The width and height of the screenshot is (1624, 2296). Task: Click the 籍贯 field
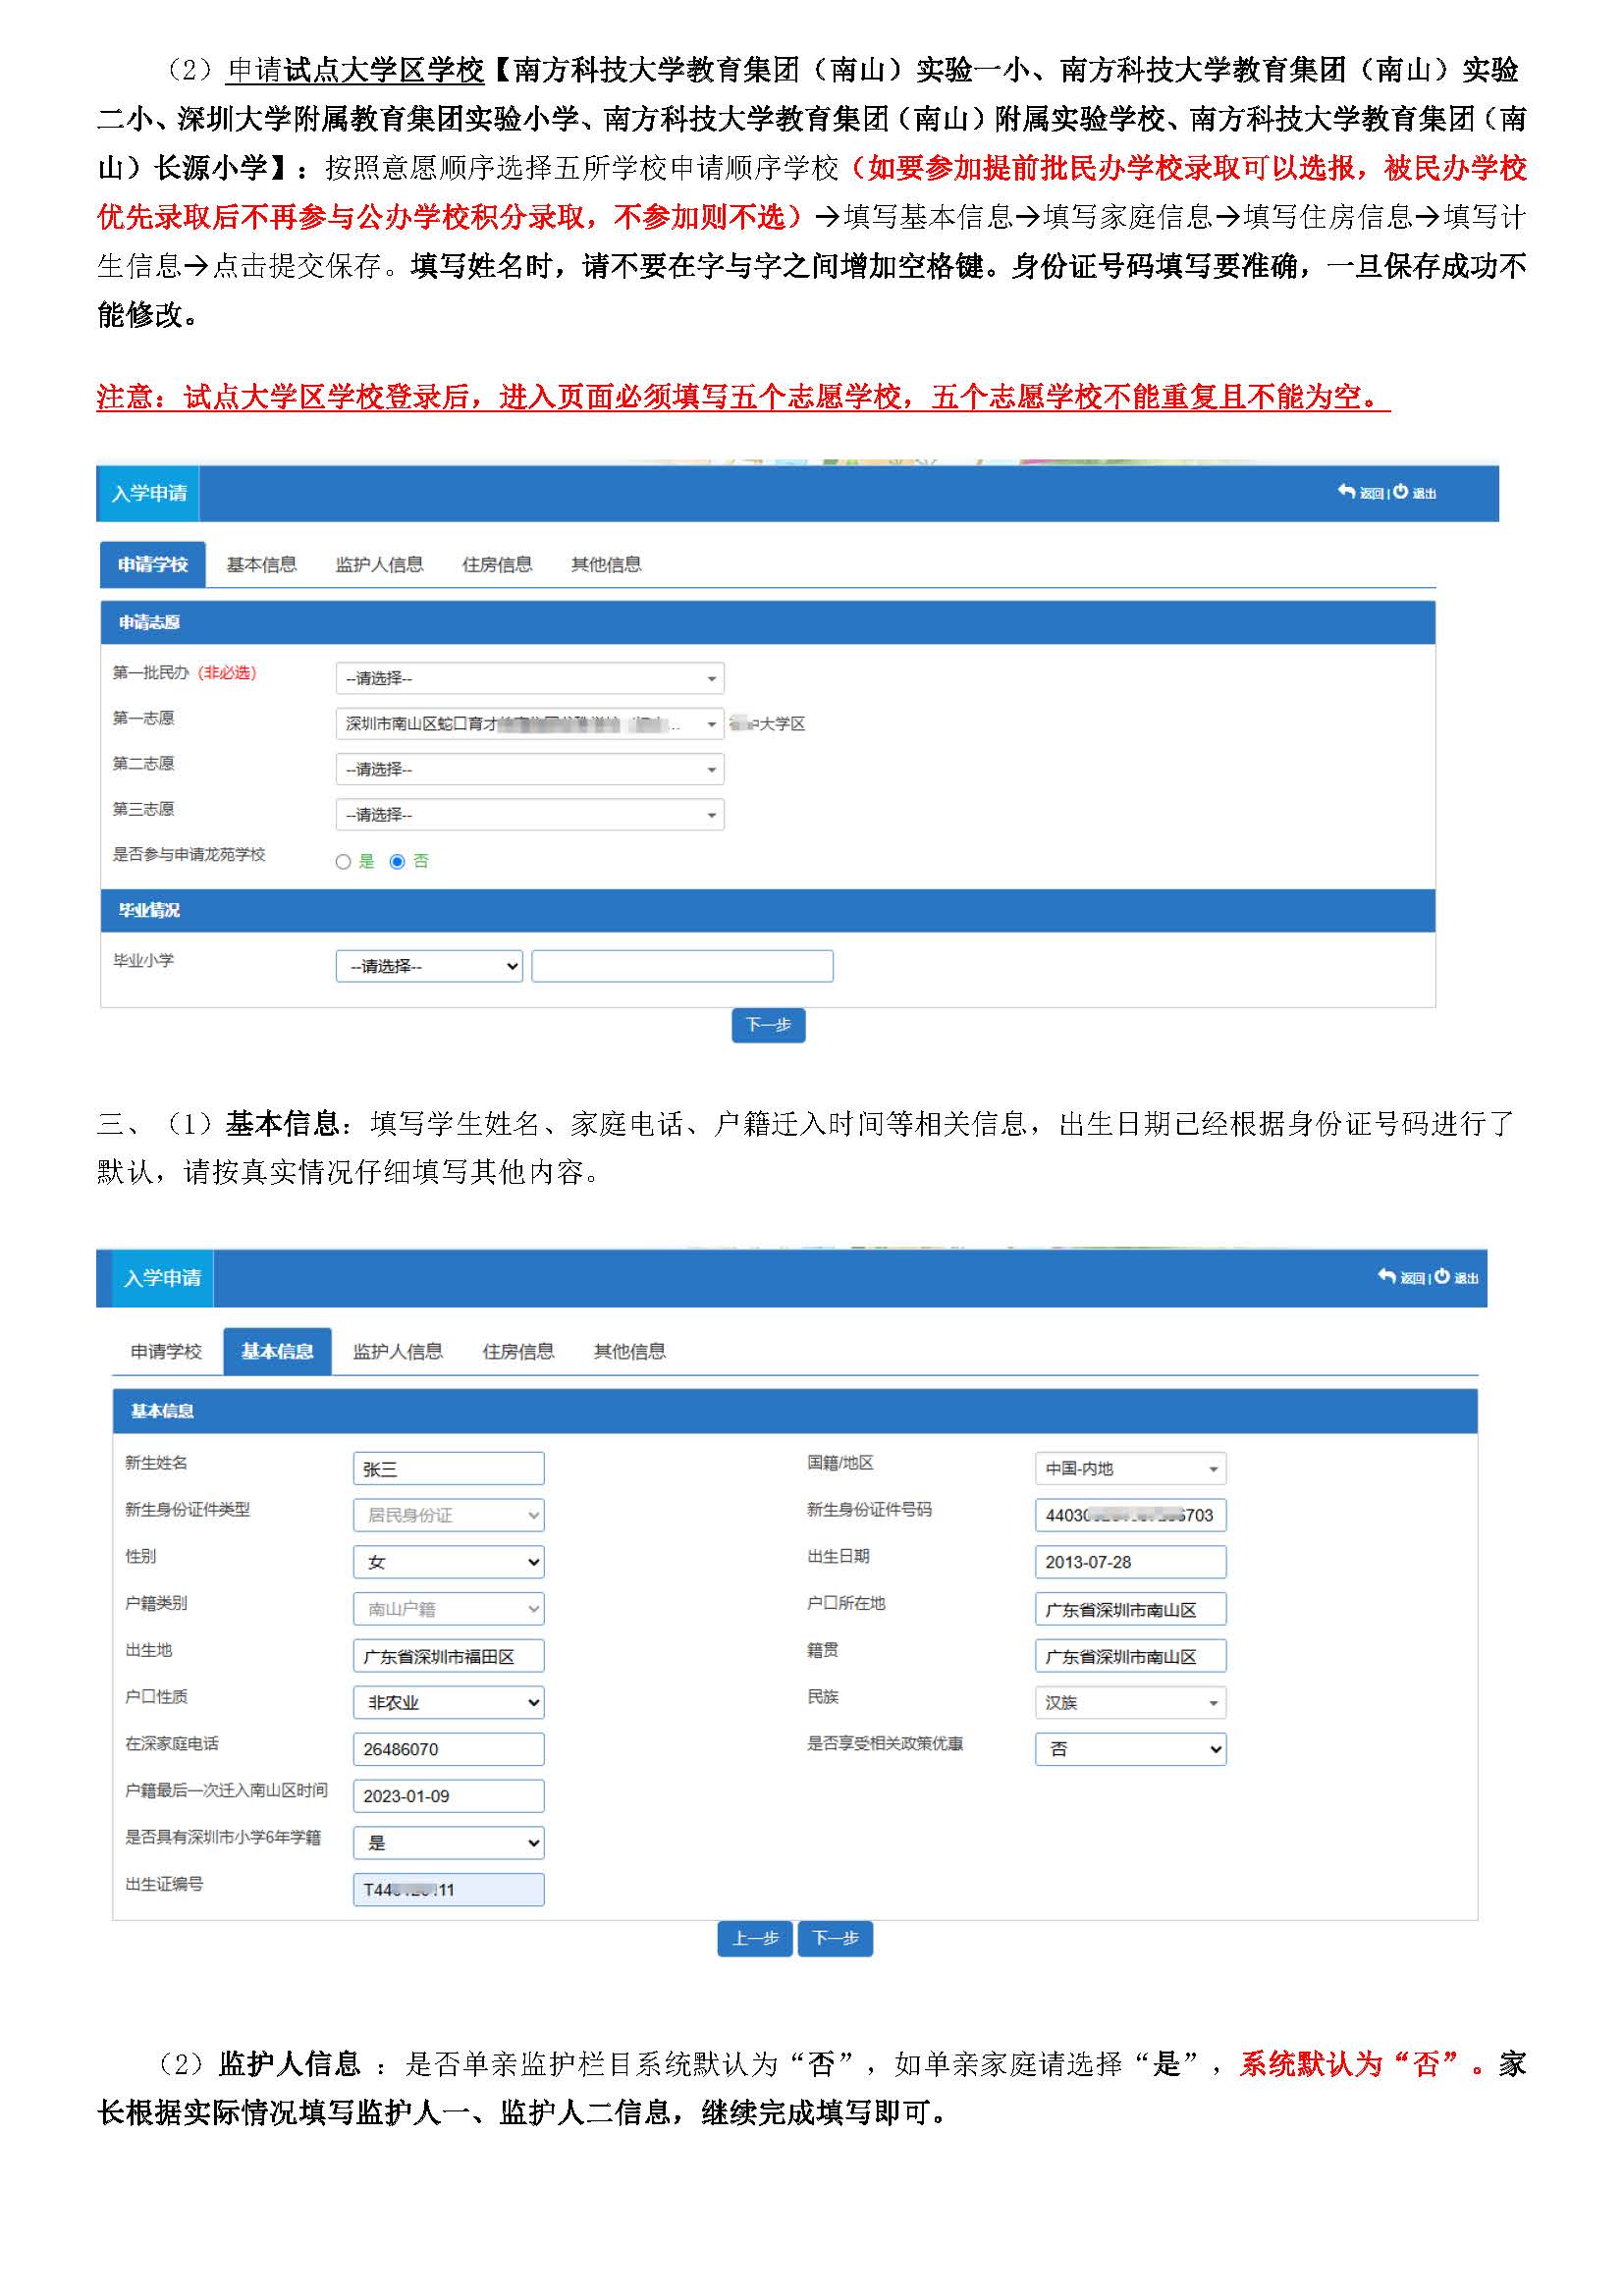[1130, 1655]
